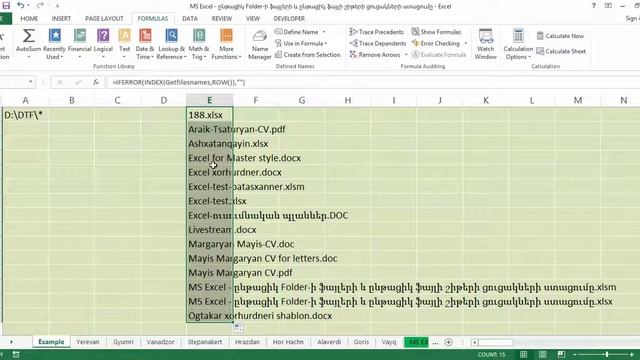Switch to the Hrazdan sheet tab
The height and width of the screenshot is (360, 640).
pyautogui.click(x=247, y=342)
